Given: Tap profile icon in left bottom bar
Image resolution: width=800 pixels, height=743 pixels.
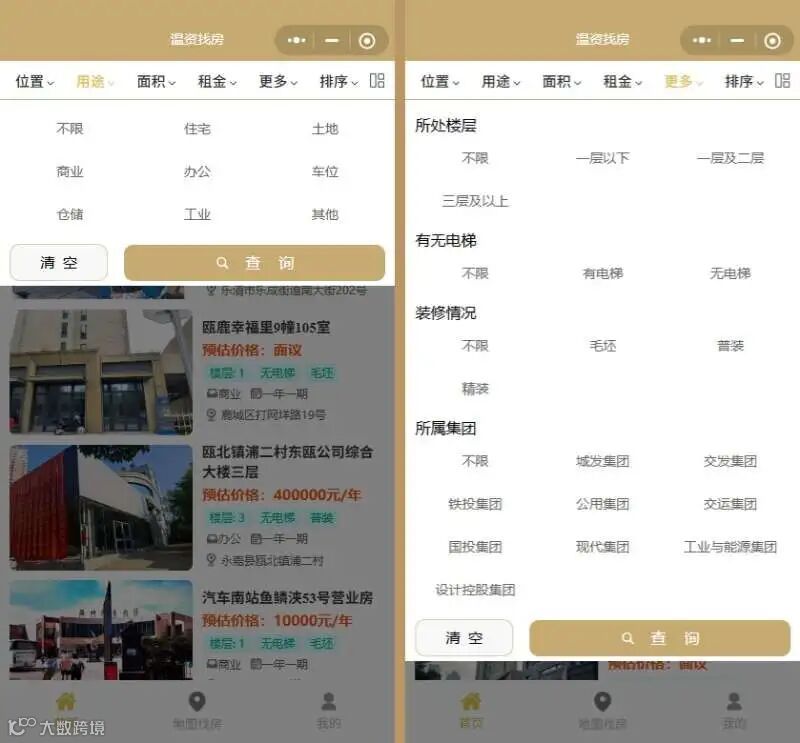Looking at the screenshot, I should point(329,702).
